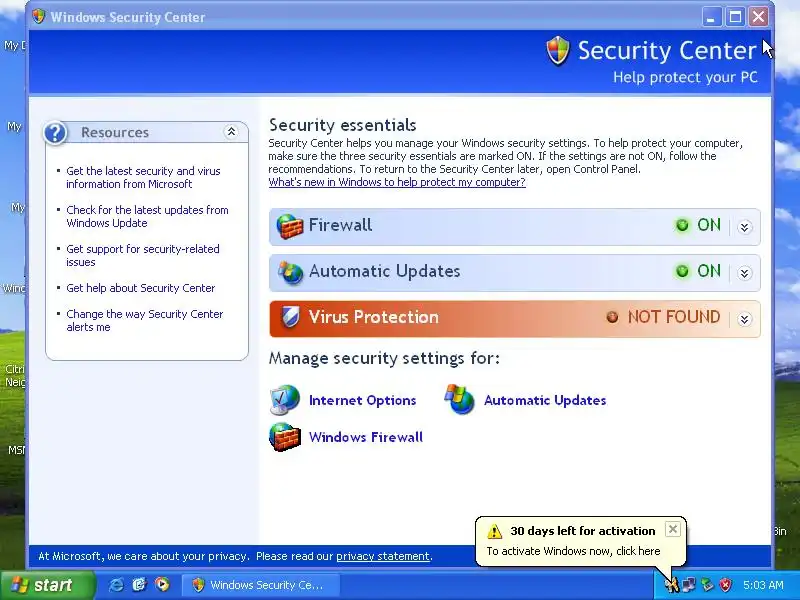
Task: Click the red security alert shield tray icon
Action: point(725,585)
